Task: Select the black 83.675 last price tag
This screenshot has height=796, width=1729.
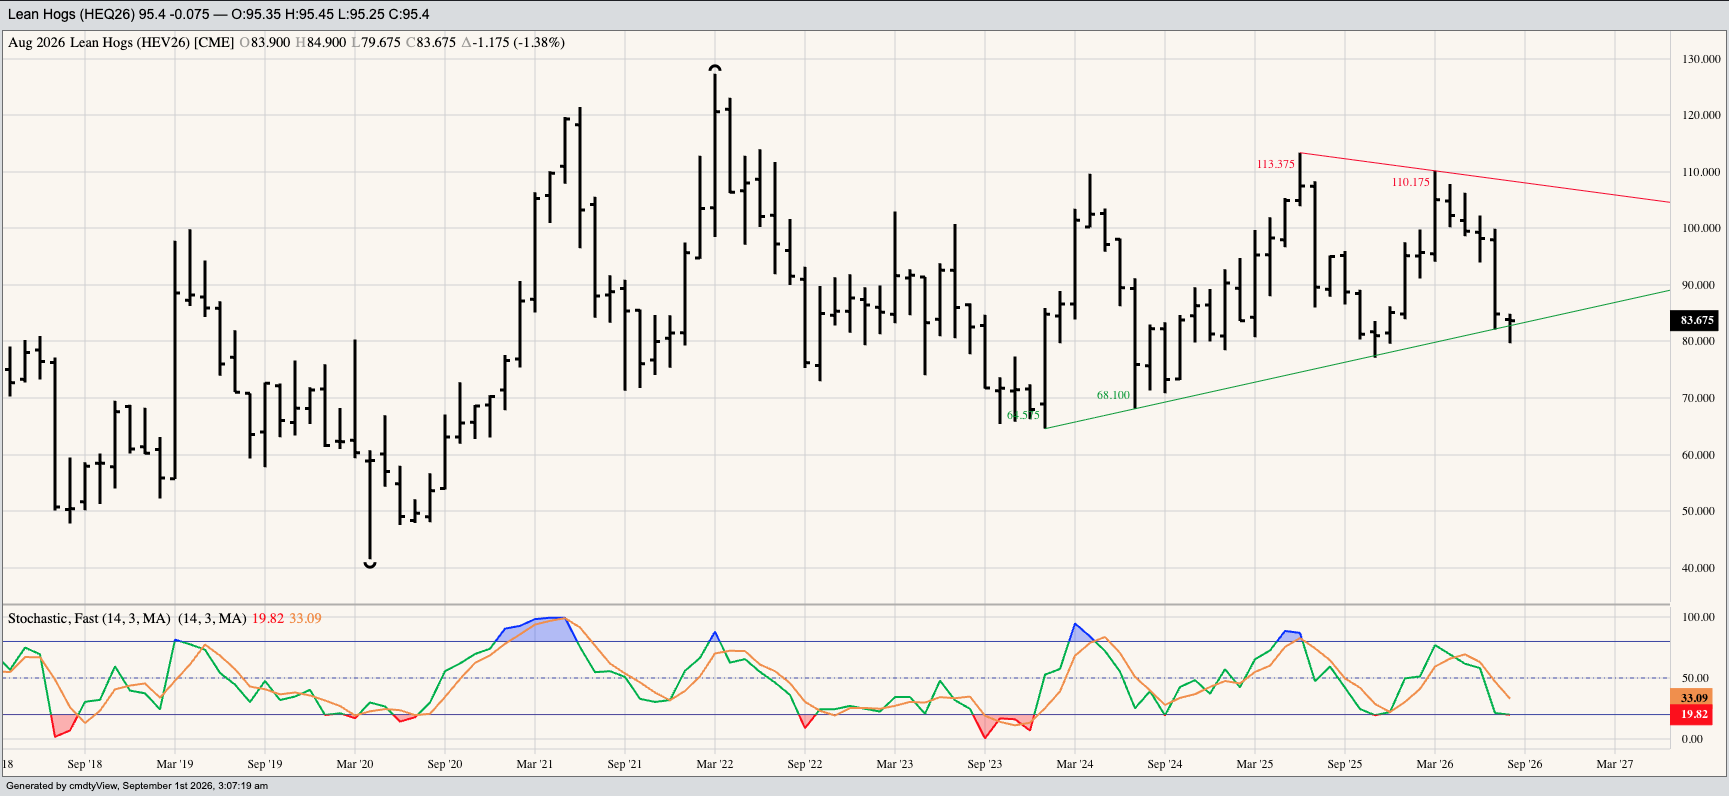Action: point(1696,321)
